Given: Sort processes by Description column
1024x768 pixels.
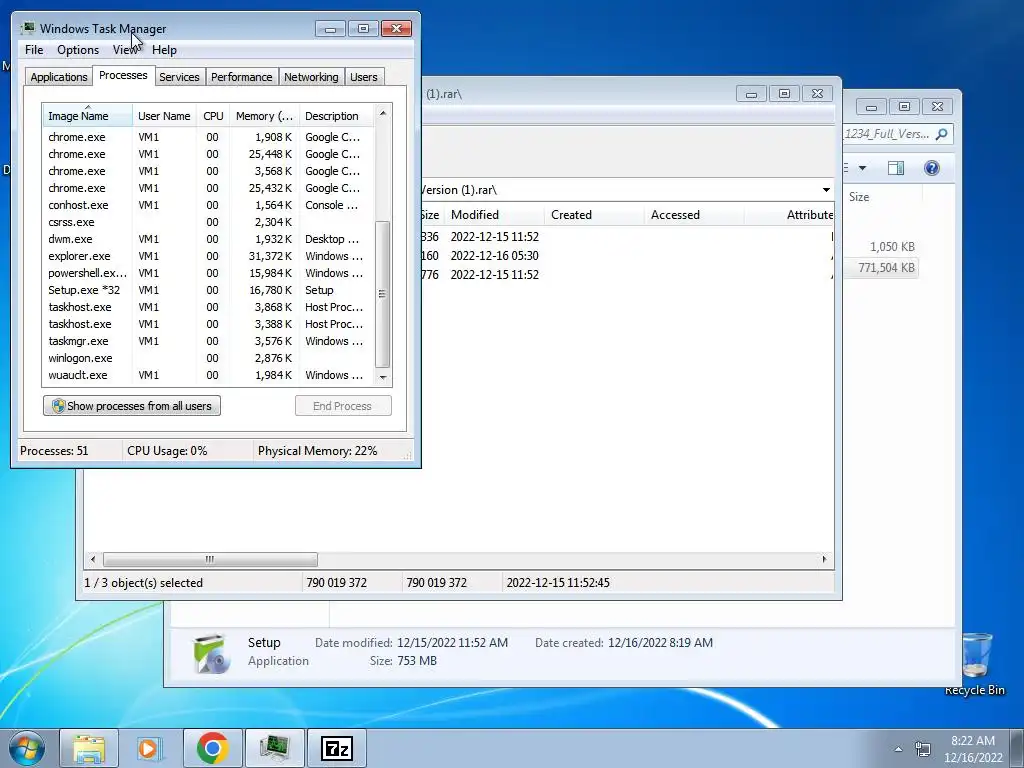Looking at the screenshot, I should (336, 116).
